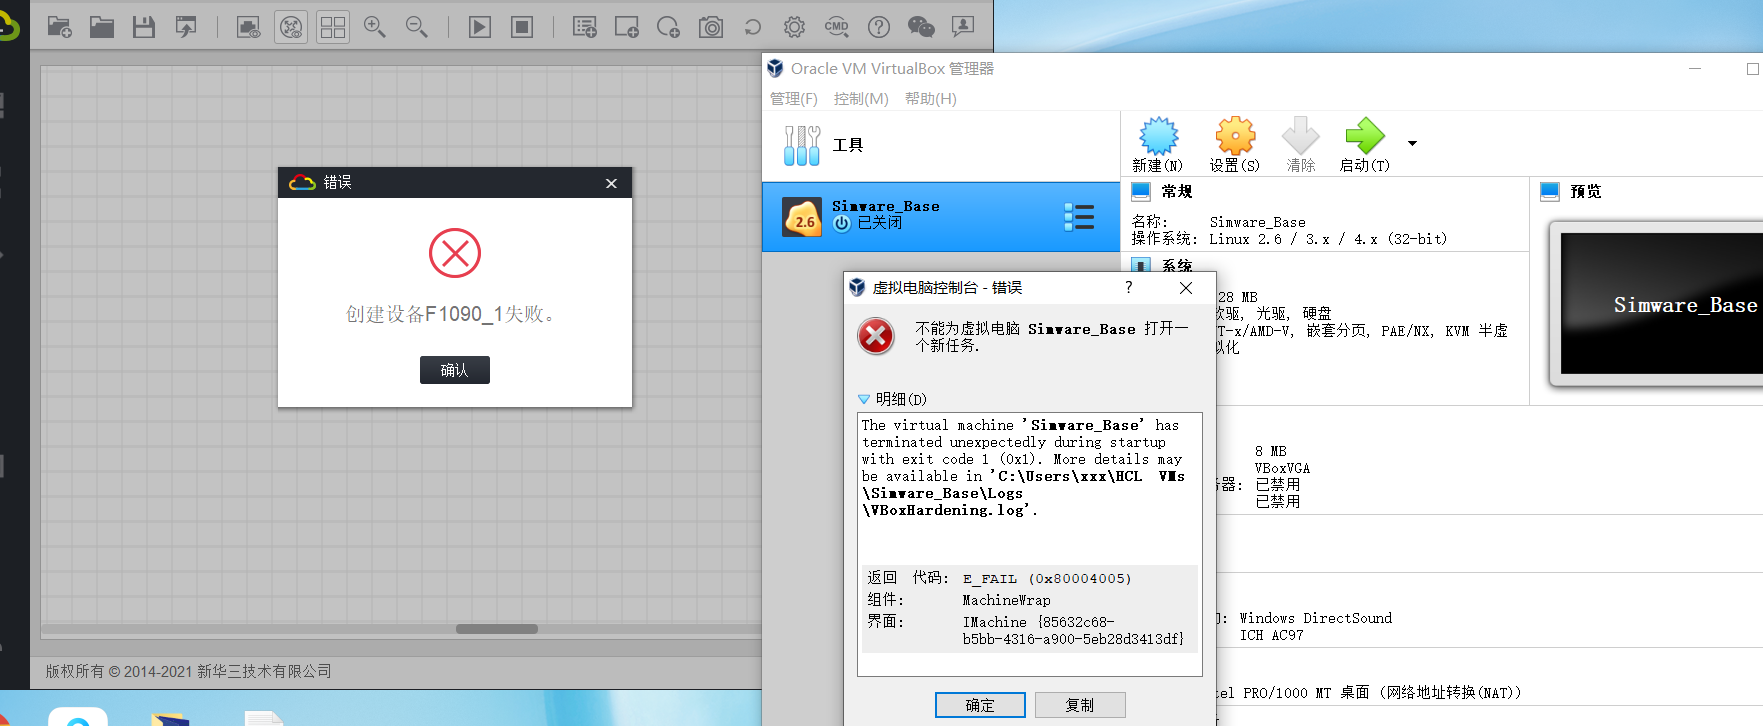
Task: Collapse the 明细(D) details disclosure triangle
Action: pos(864,399)
